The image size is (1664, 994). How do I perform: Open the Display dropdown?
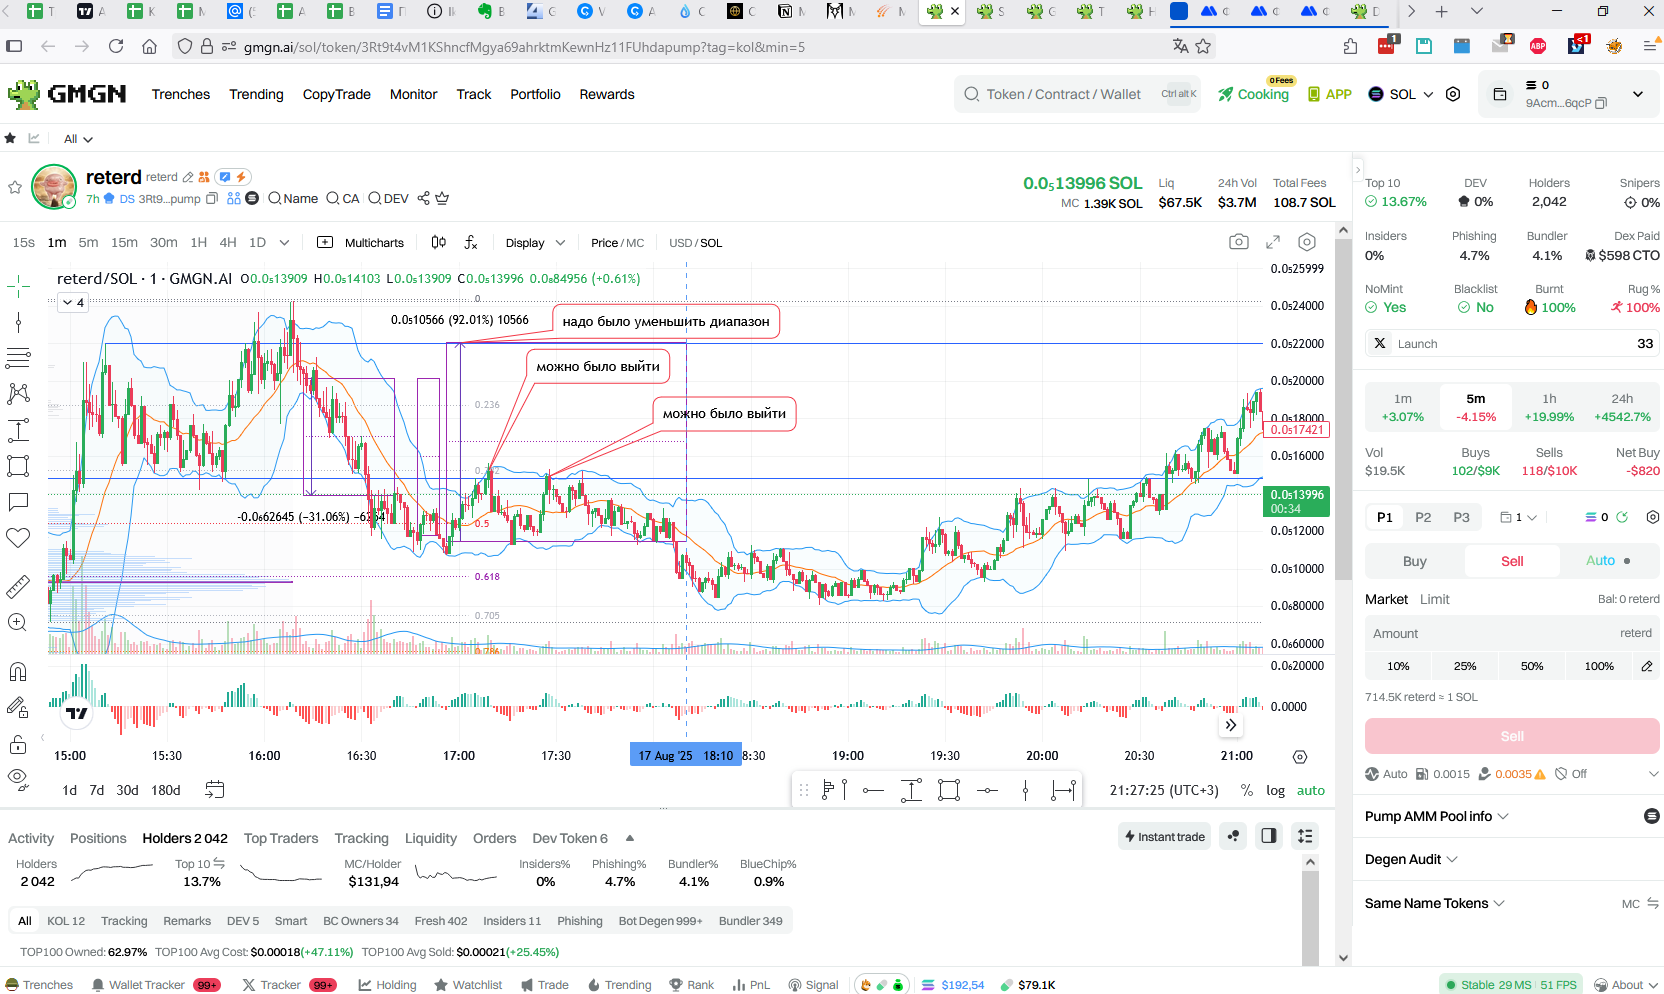pos(535,243)
